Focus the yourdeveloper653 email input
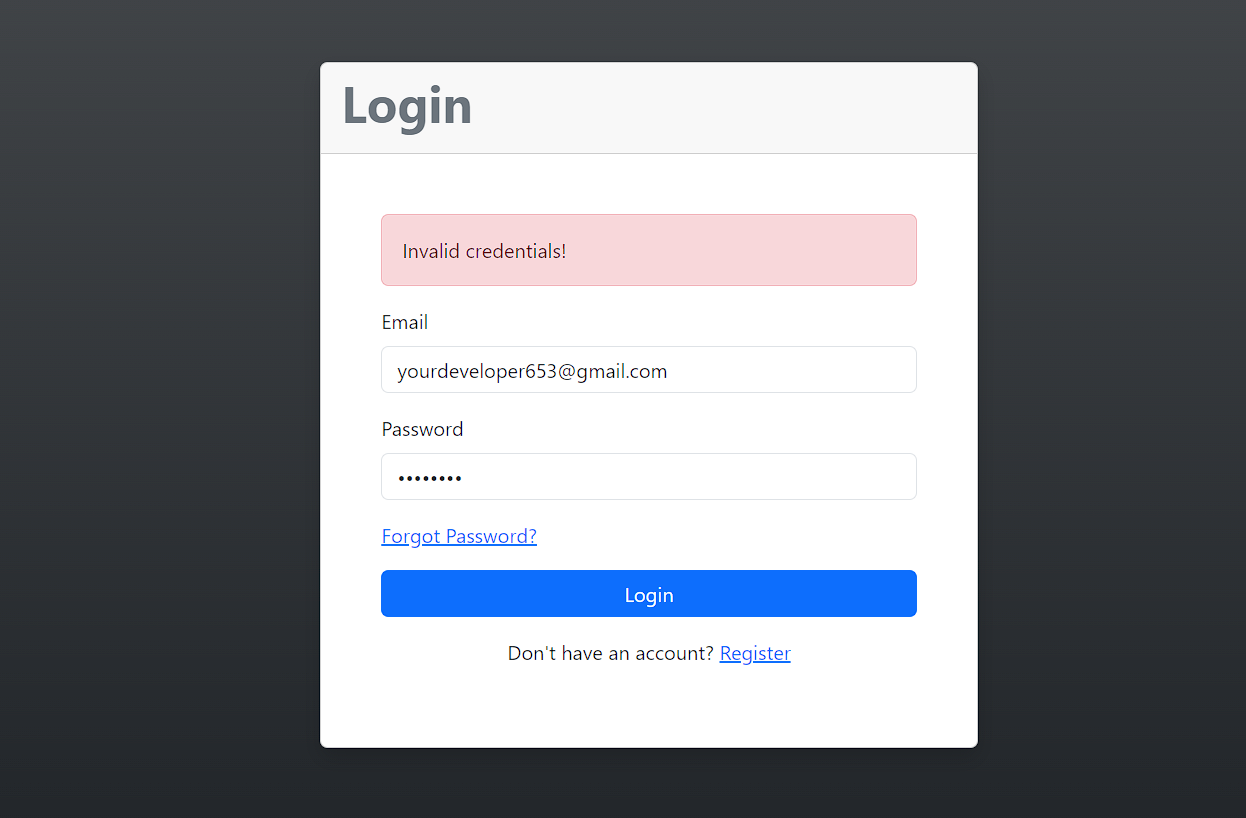Viewport: 1246px width, 818px height. pyautogui.click(x=648, y=369)
